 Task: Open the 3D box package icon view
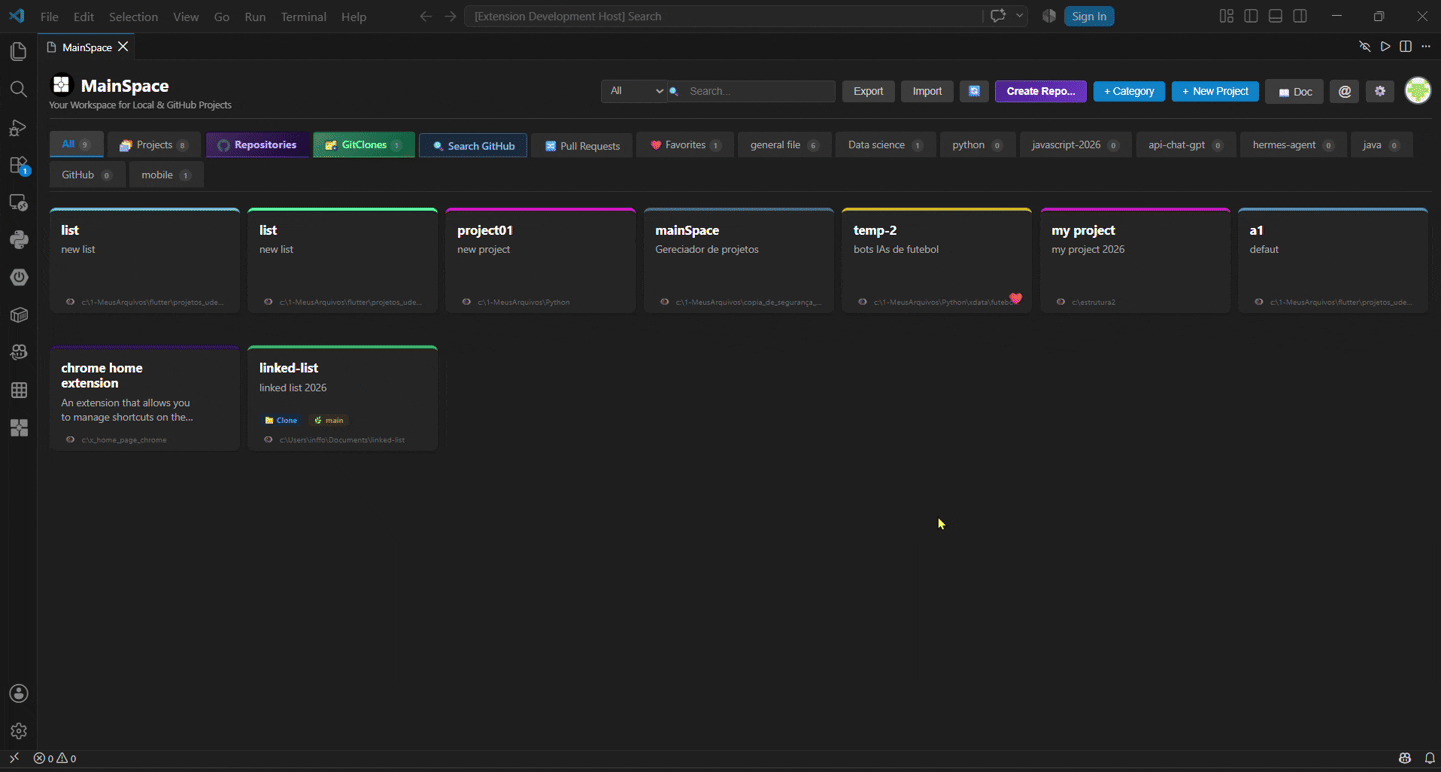(x=18, y=315)
